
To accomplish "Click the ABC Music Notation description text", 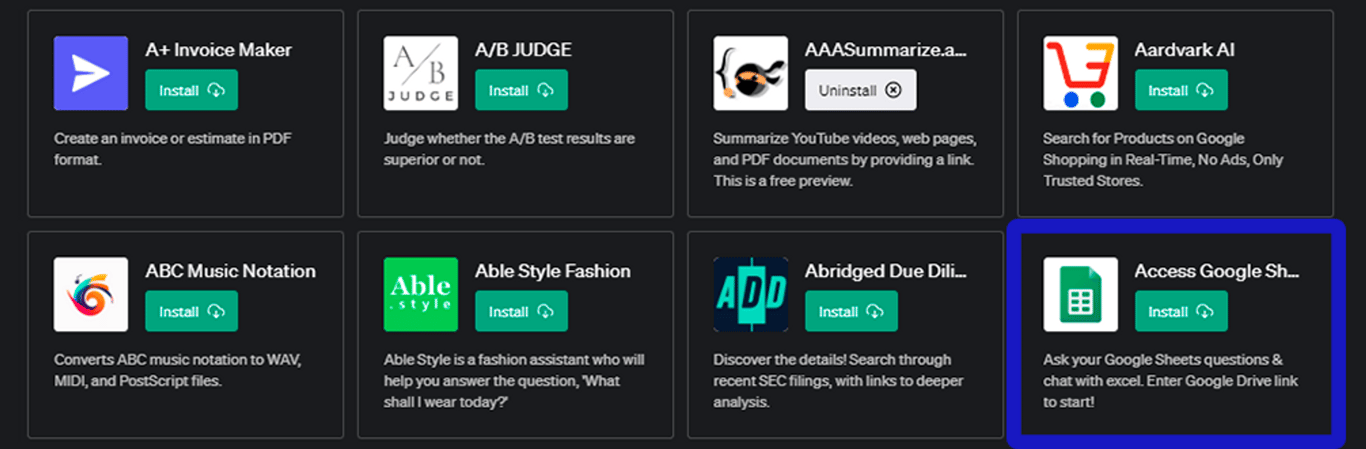I will coord(179,369).
